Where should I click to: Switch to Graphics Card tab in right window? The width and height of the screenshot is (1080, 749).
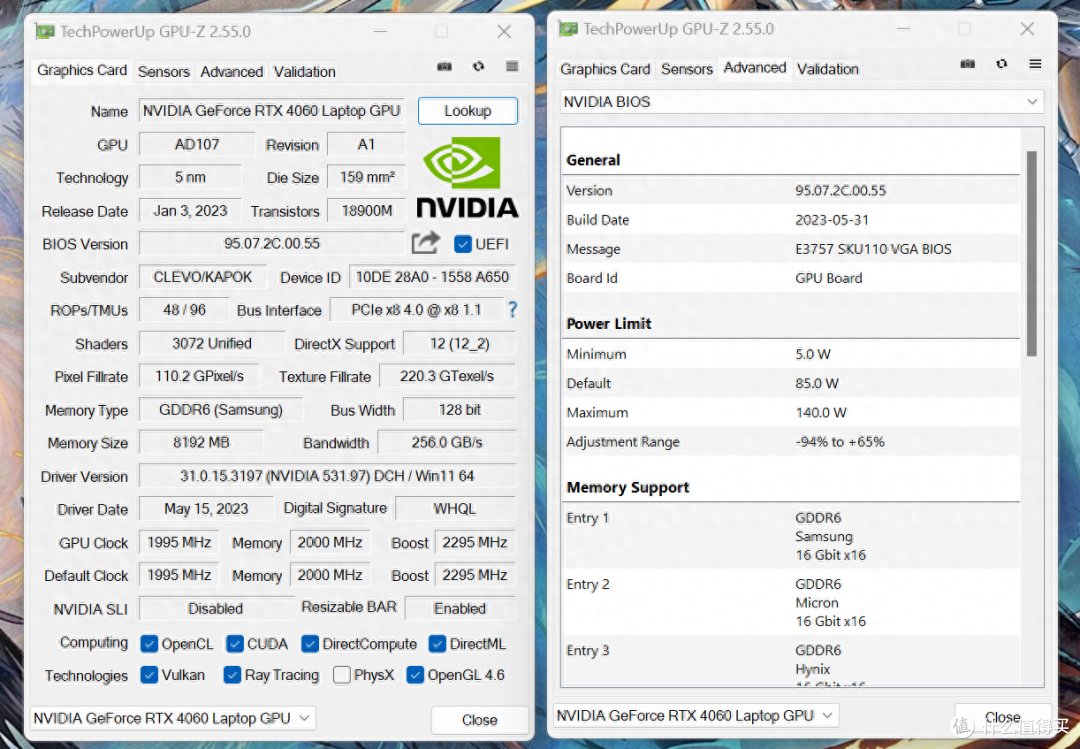point(605,69)
